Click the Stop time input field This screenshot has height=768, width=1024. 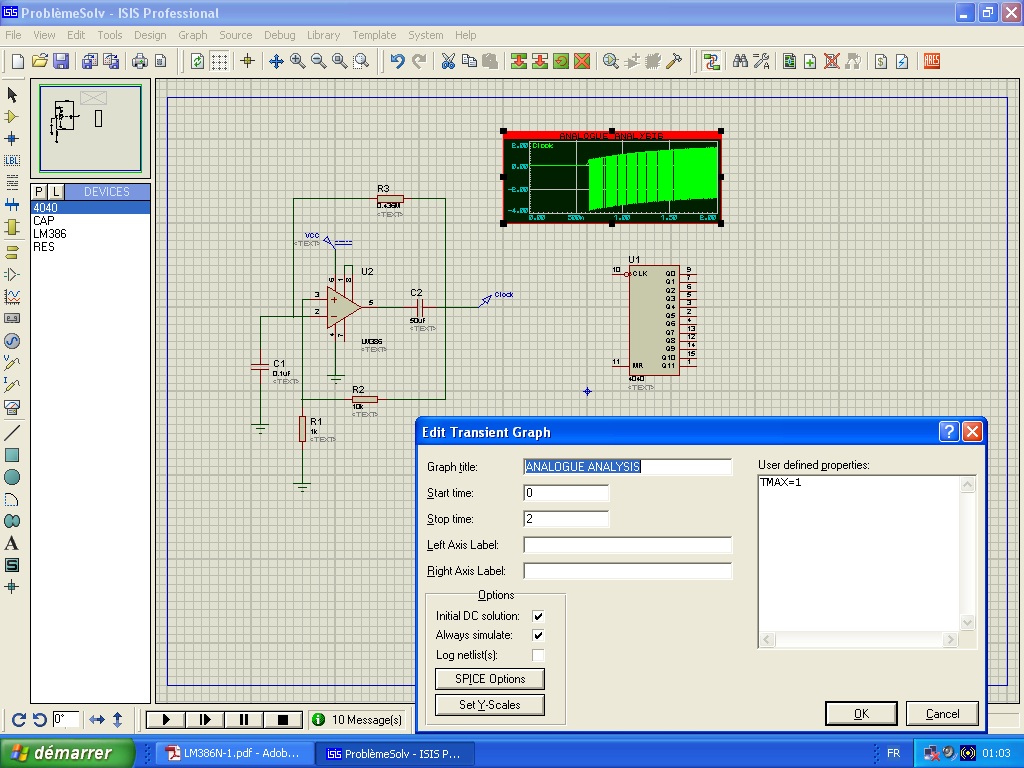coord(565,519)
